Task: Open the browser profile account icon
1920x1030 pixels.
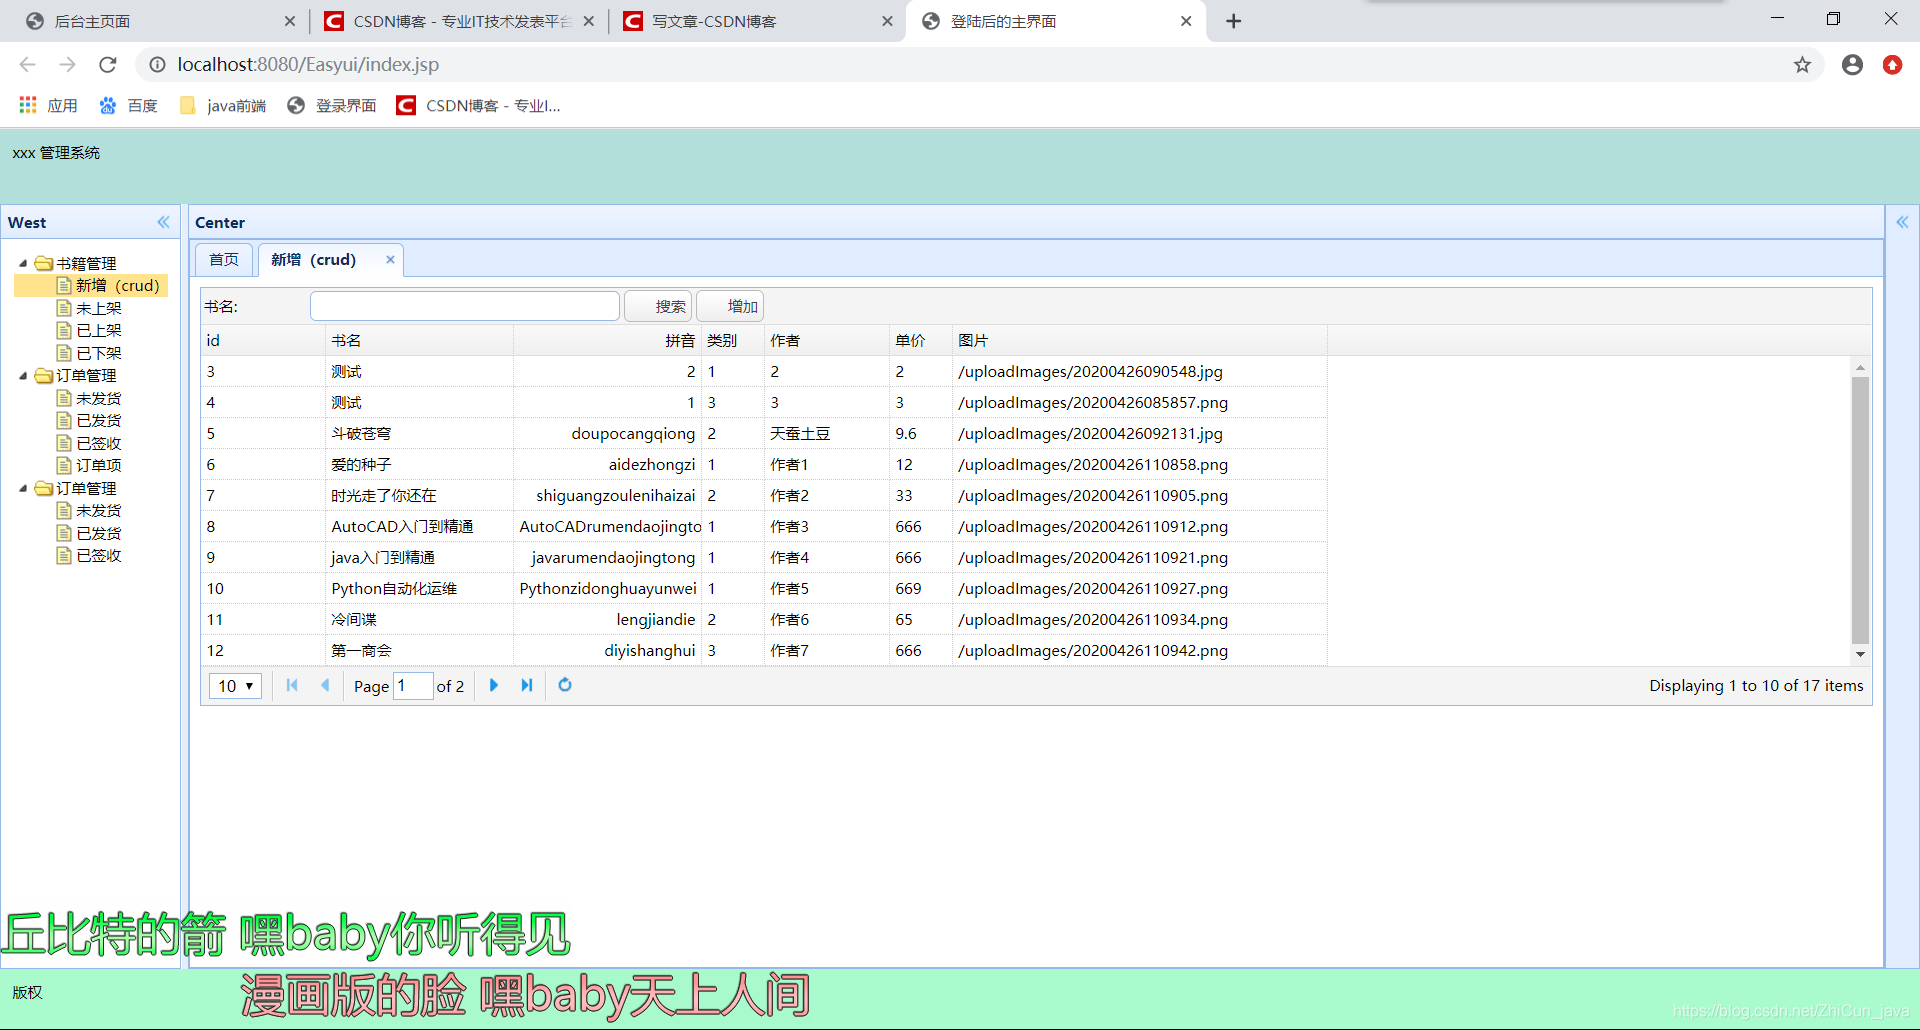Action: click(1852, 65)
